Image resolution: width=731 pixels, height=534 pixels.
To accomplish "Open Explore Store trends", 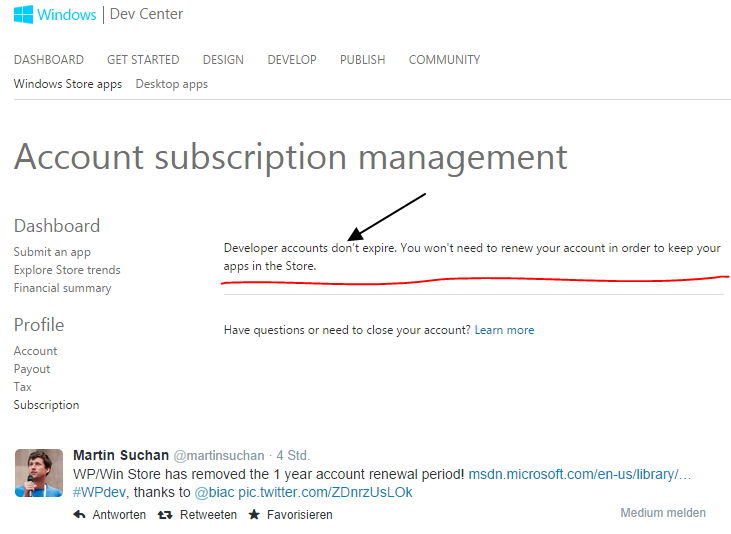I will (67, 270).
